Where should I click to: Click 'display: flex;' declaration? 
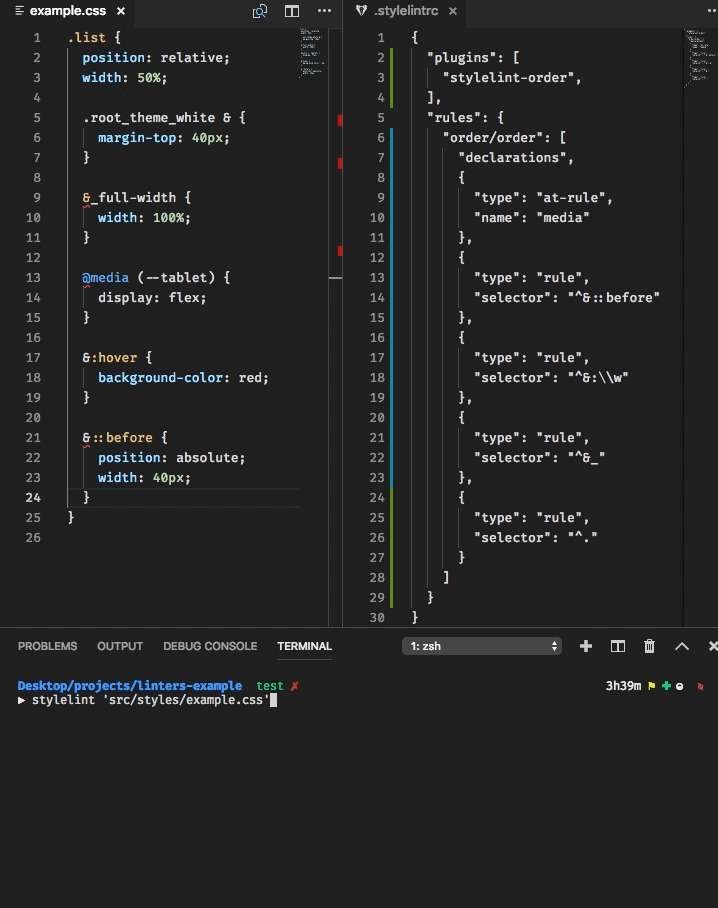coord(152,298)
